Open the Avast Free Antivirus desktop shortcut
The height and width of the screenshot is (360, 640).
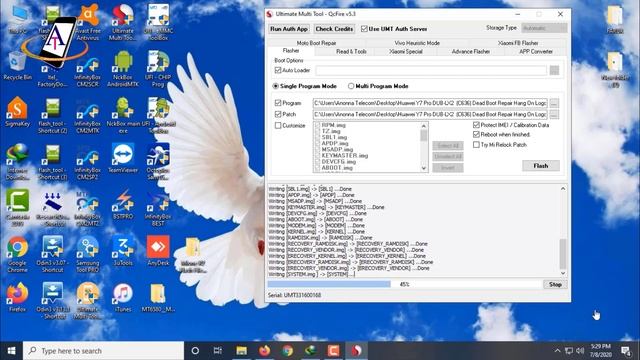click(88, 22)
